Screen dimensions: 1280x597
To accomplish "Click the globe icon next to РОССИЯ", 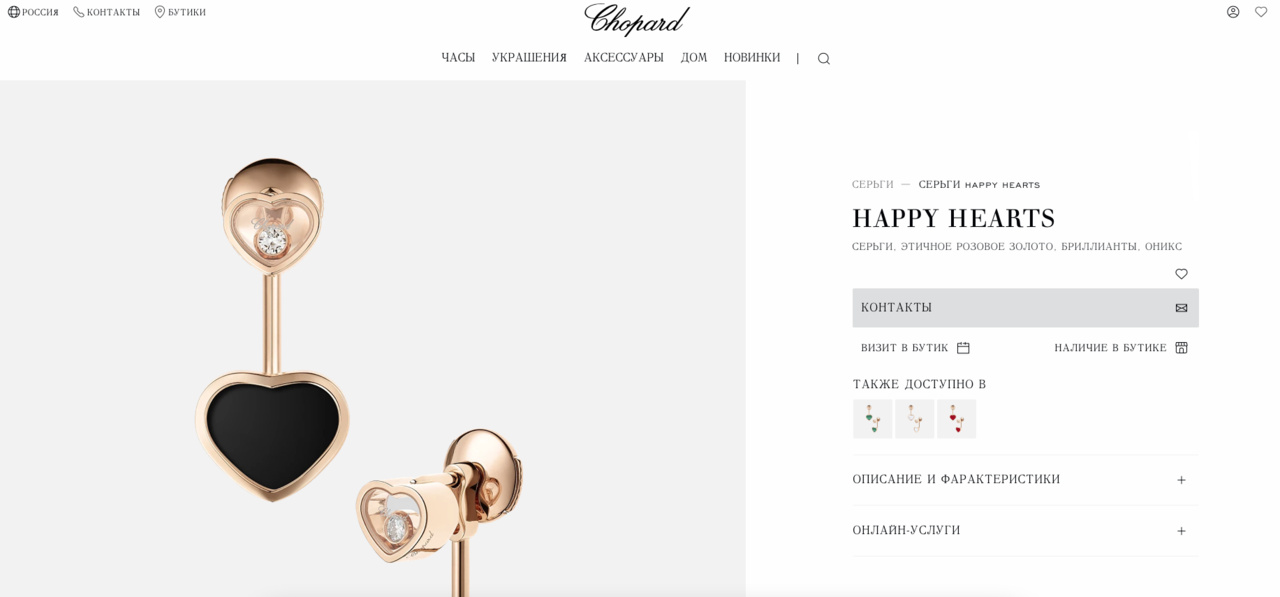I will 14,12.
